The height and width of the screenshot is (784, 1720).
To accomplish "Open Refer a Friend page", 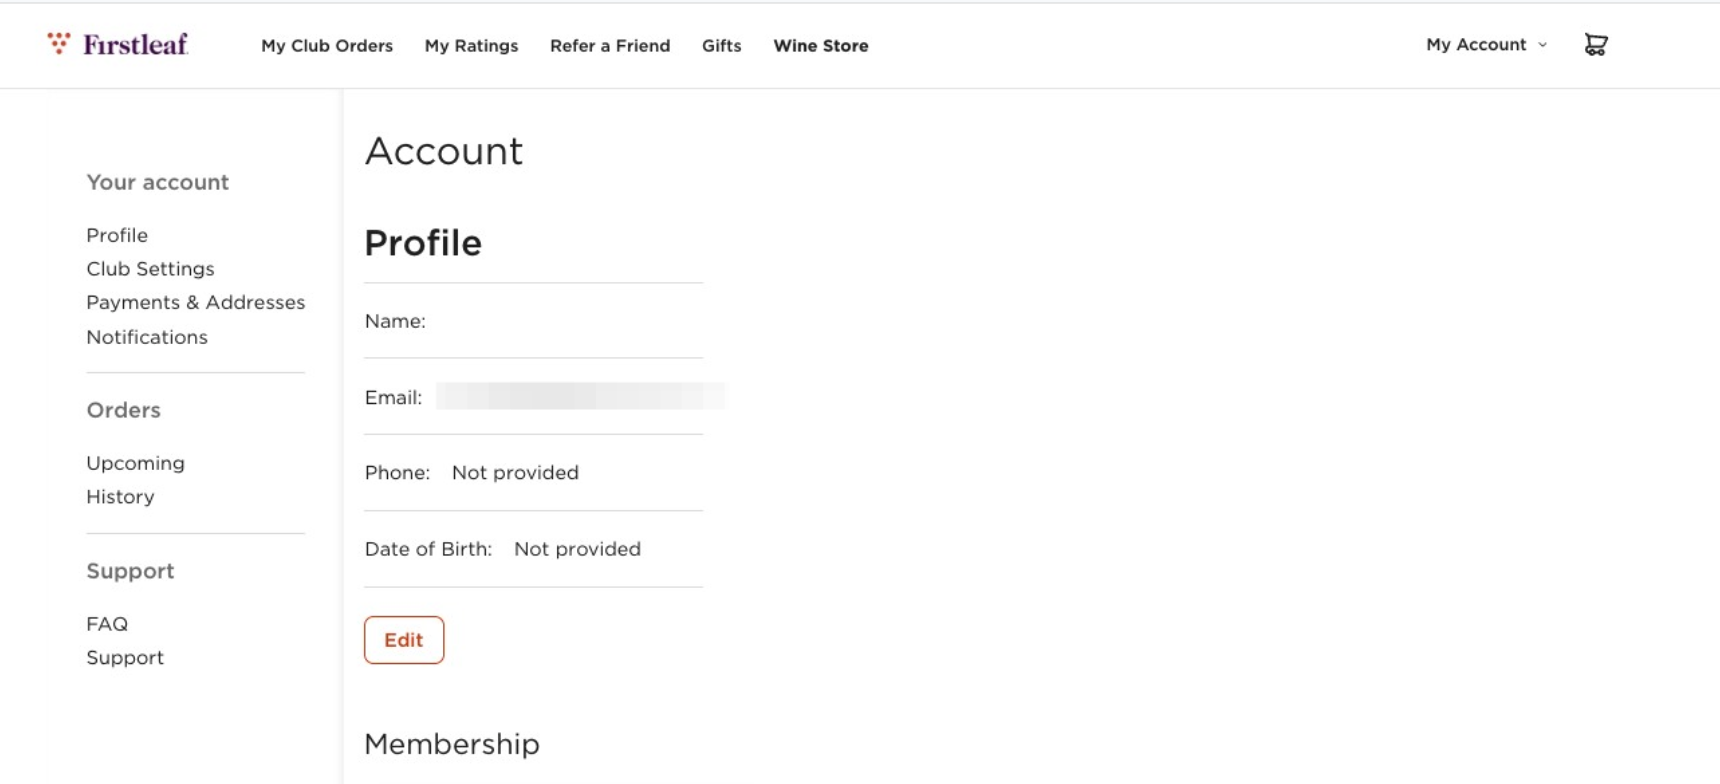I will click(x=610, y=46).
